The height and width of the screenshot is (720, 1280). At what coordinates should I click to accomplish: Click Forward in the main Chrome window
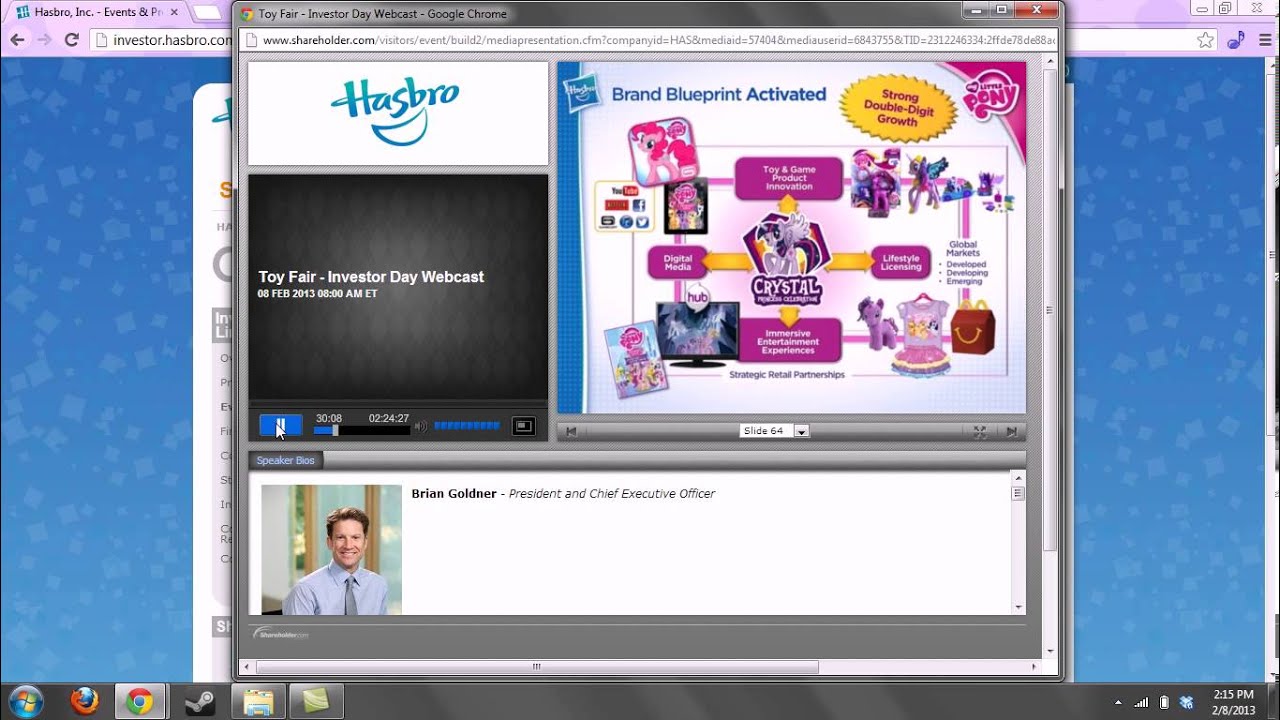pyautogui.click(x=45, y=40)
